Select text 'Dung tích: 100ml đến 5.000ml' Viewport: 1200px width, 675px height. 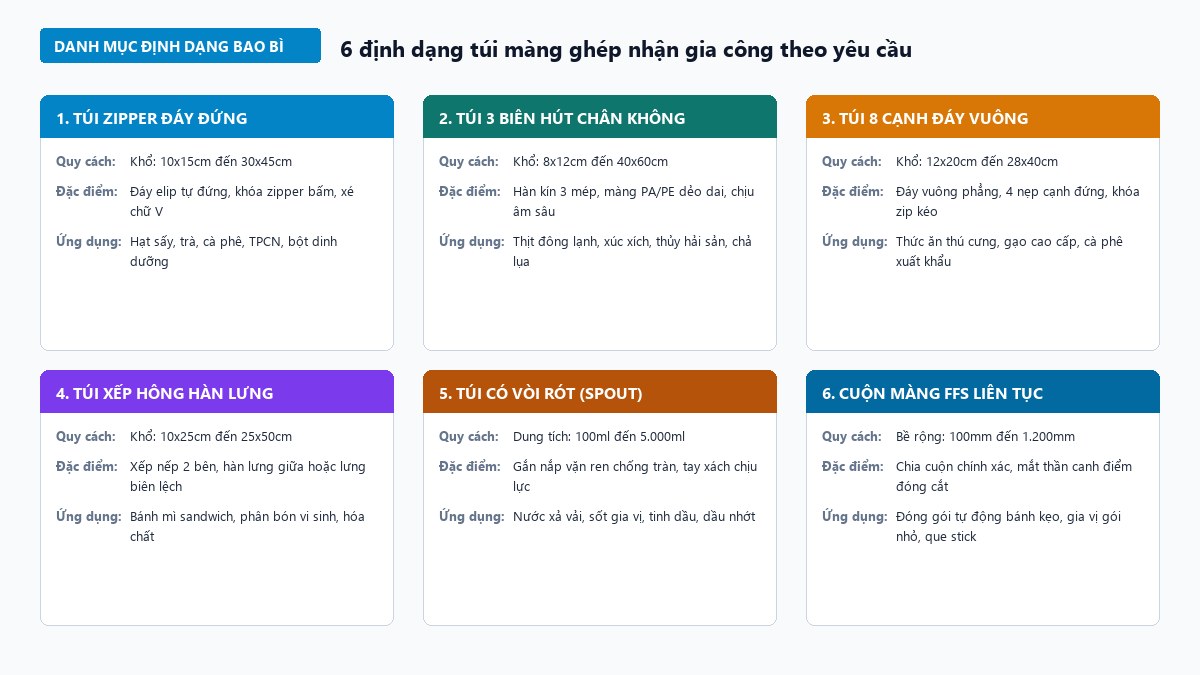(x=599, y=436)
